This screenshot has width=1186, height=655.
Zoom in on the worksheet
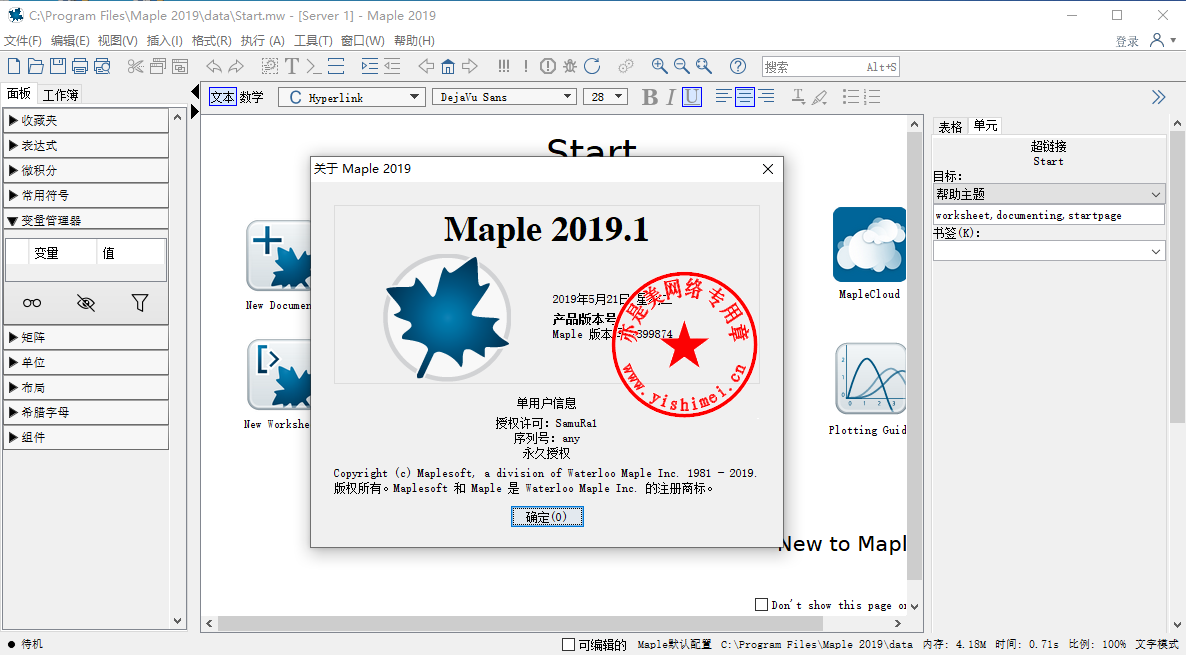tap(660, 67)
